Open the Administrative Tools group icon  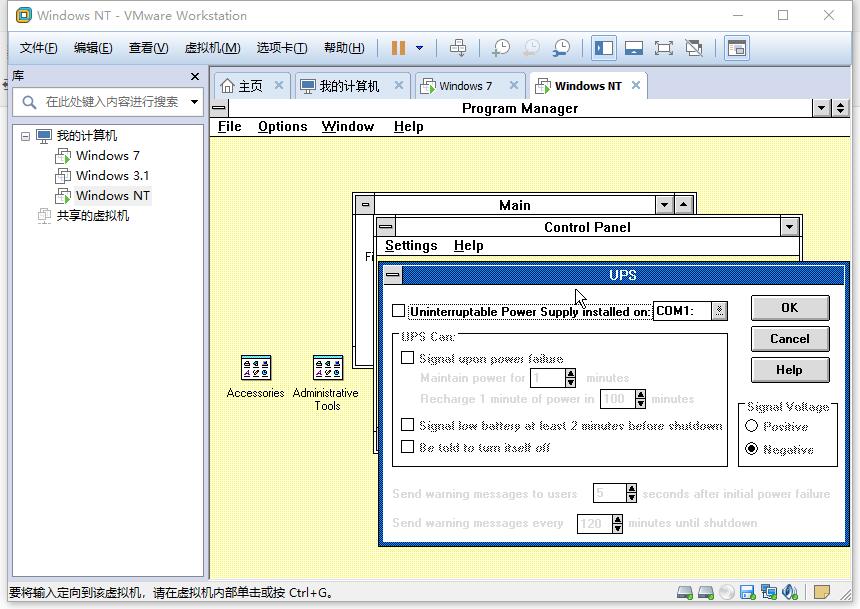[327, 368]
